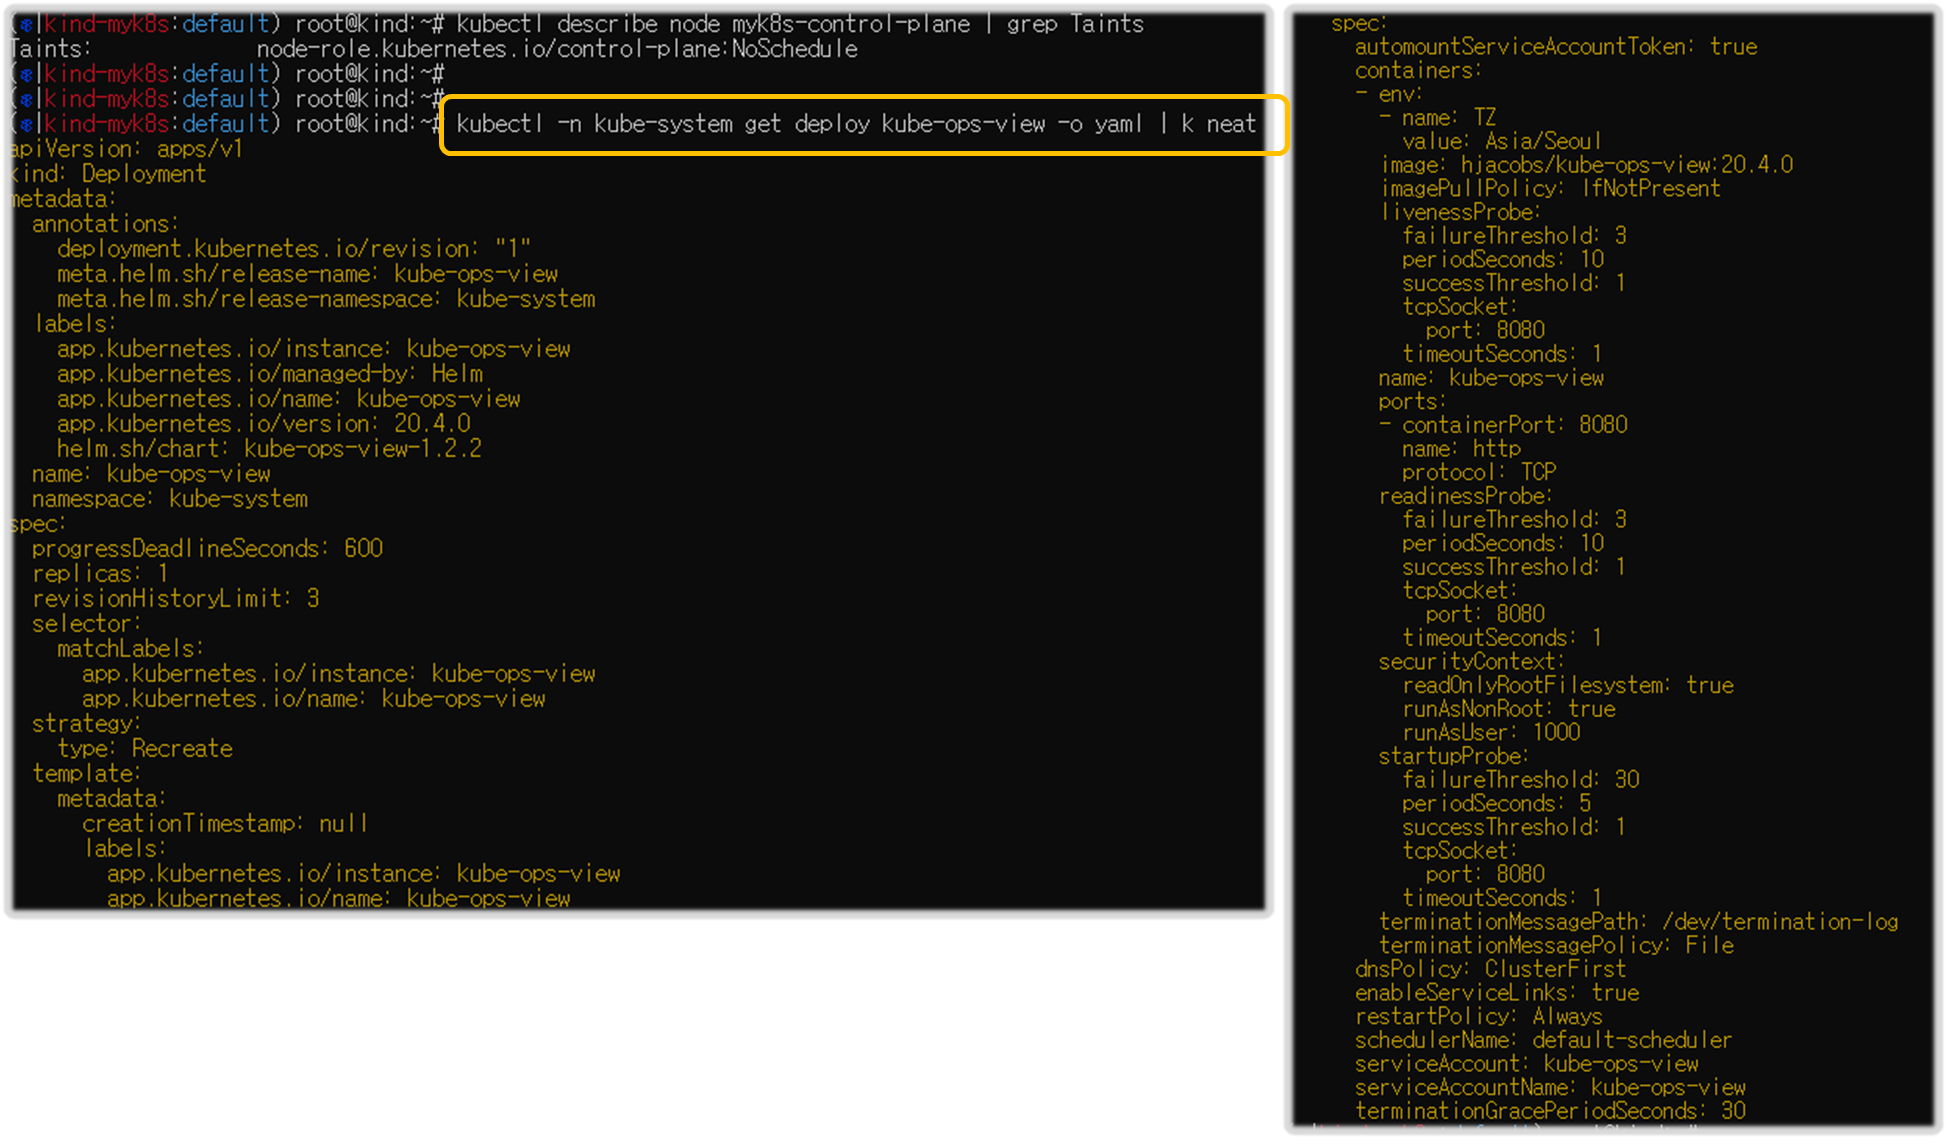
Task: Click the 'kind: Deployment' line
Action: point(108,174)
